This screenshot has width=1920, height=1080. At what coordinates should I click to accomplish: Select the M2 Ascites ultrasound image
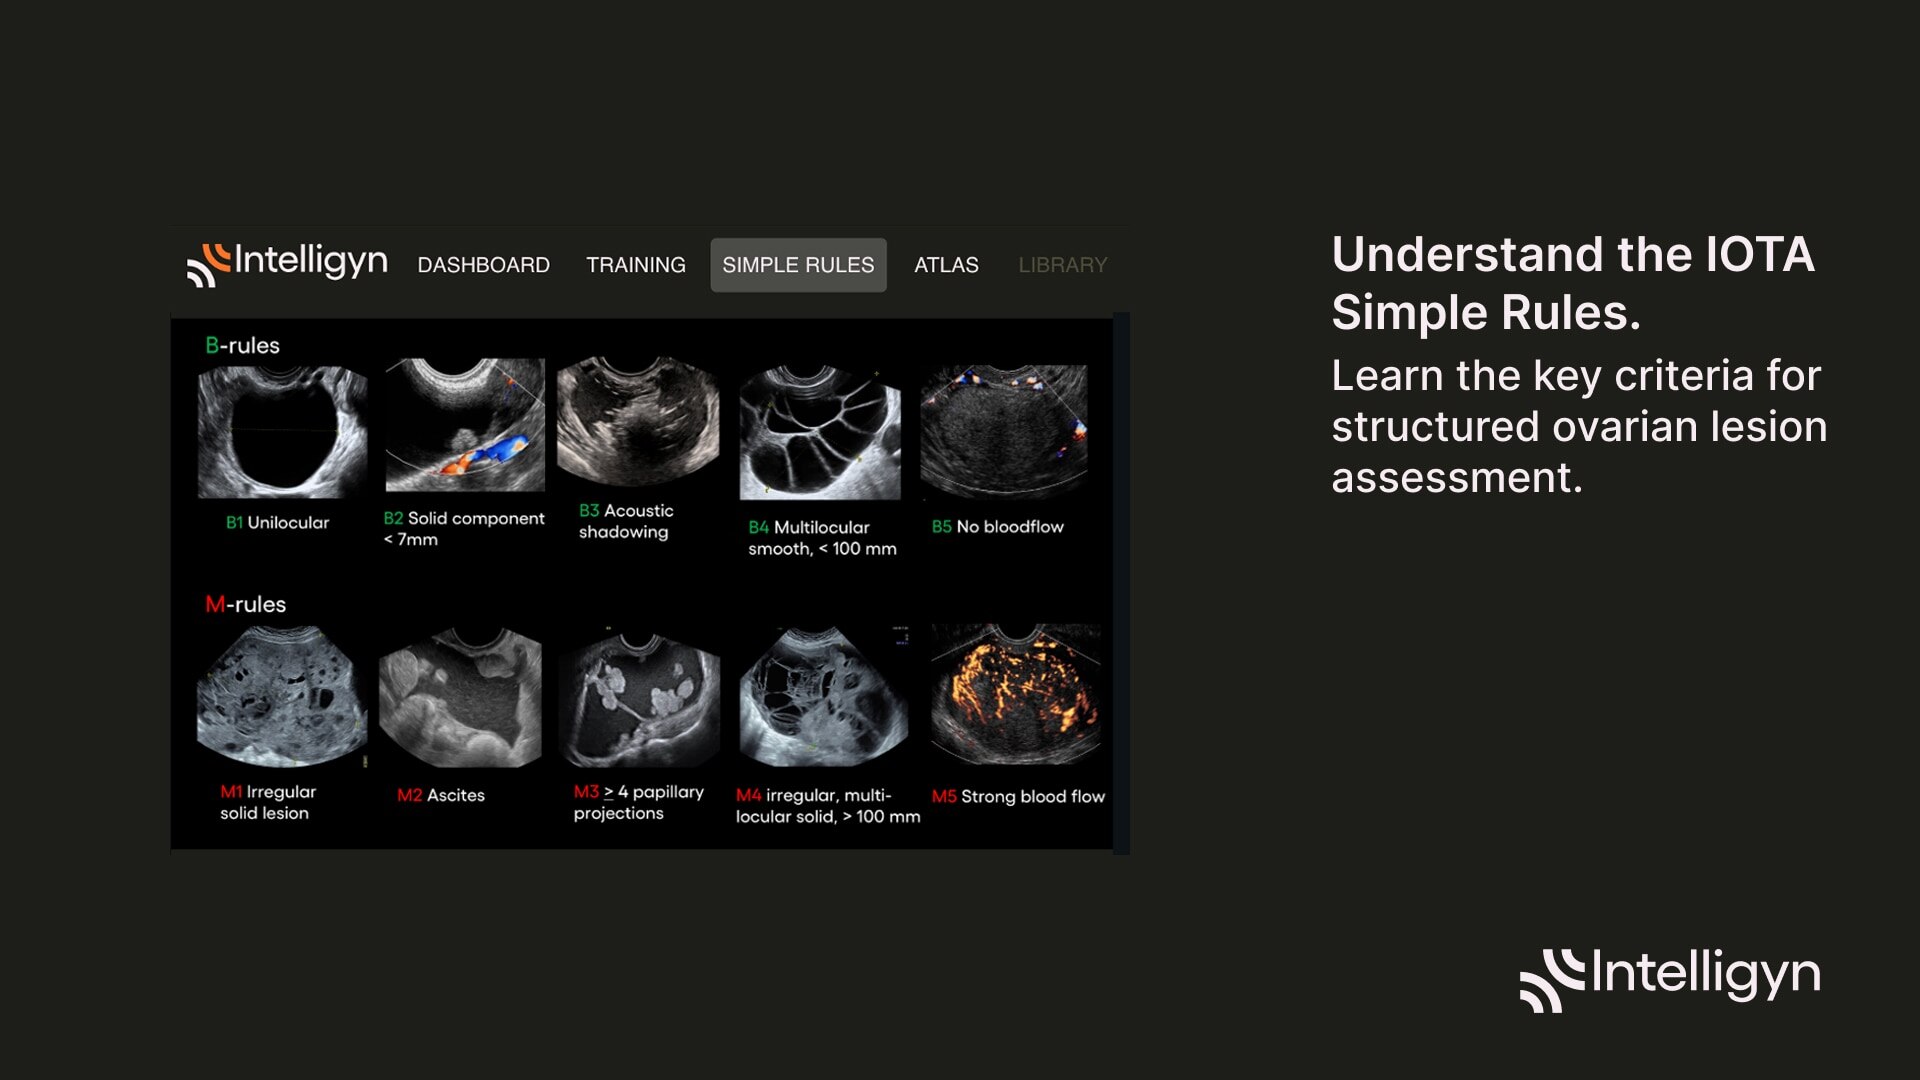[460, 697]
